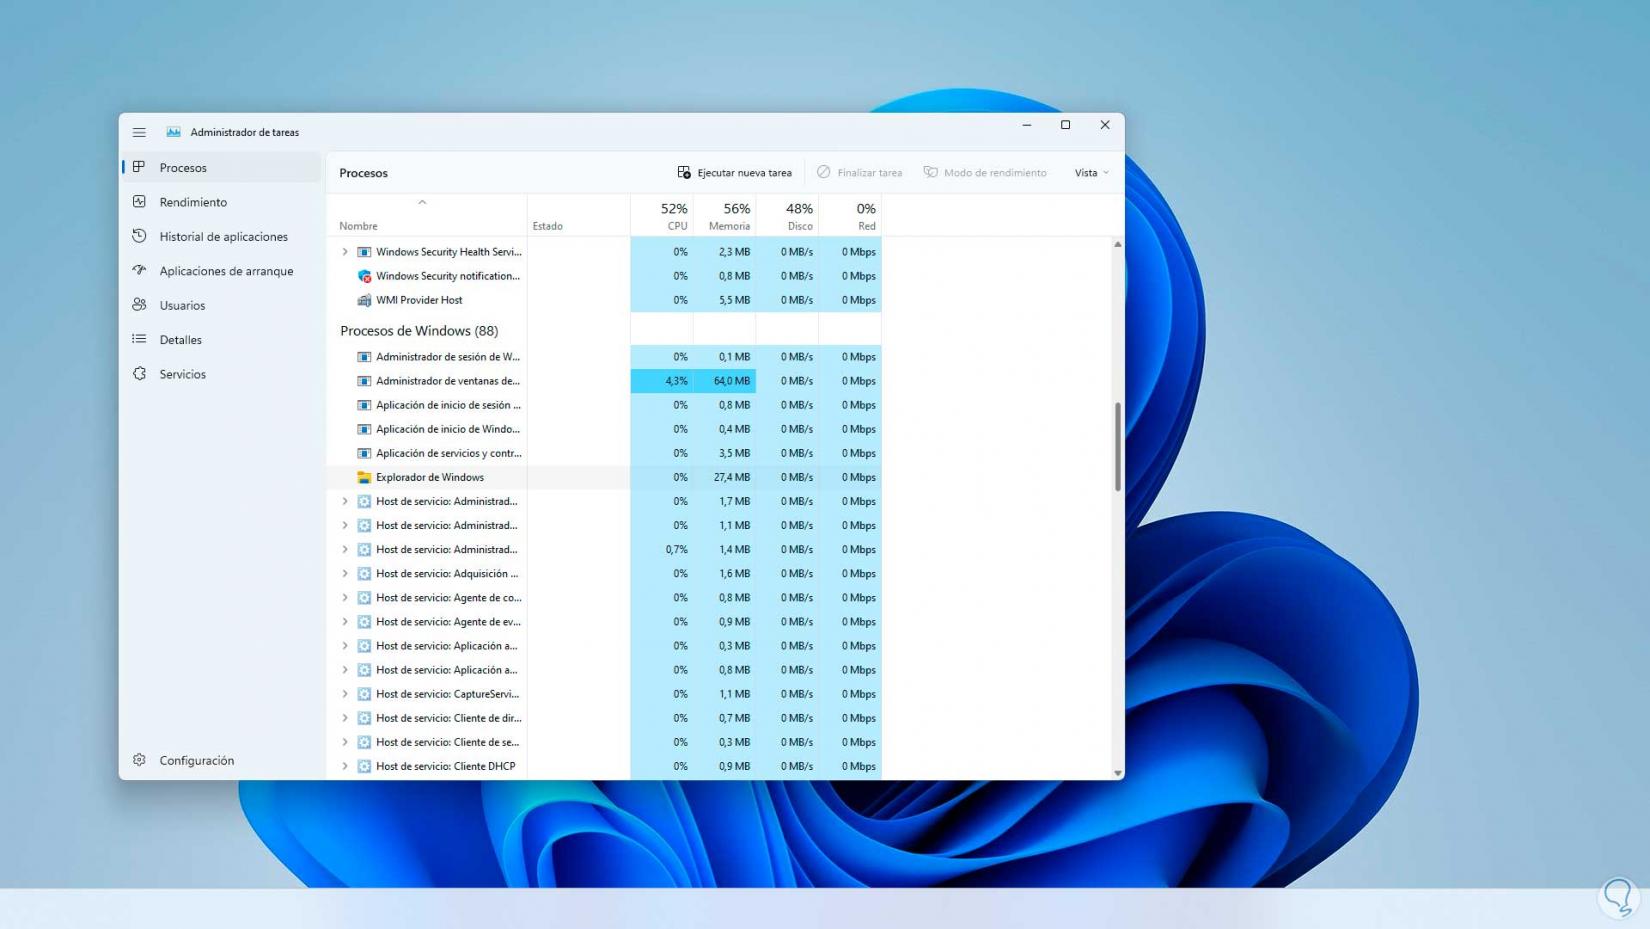Click the Task Manager app icon in title bar

pos(174,132)
